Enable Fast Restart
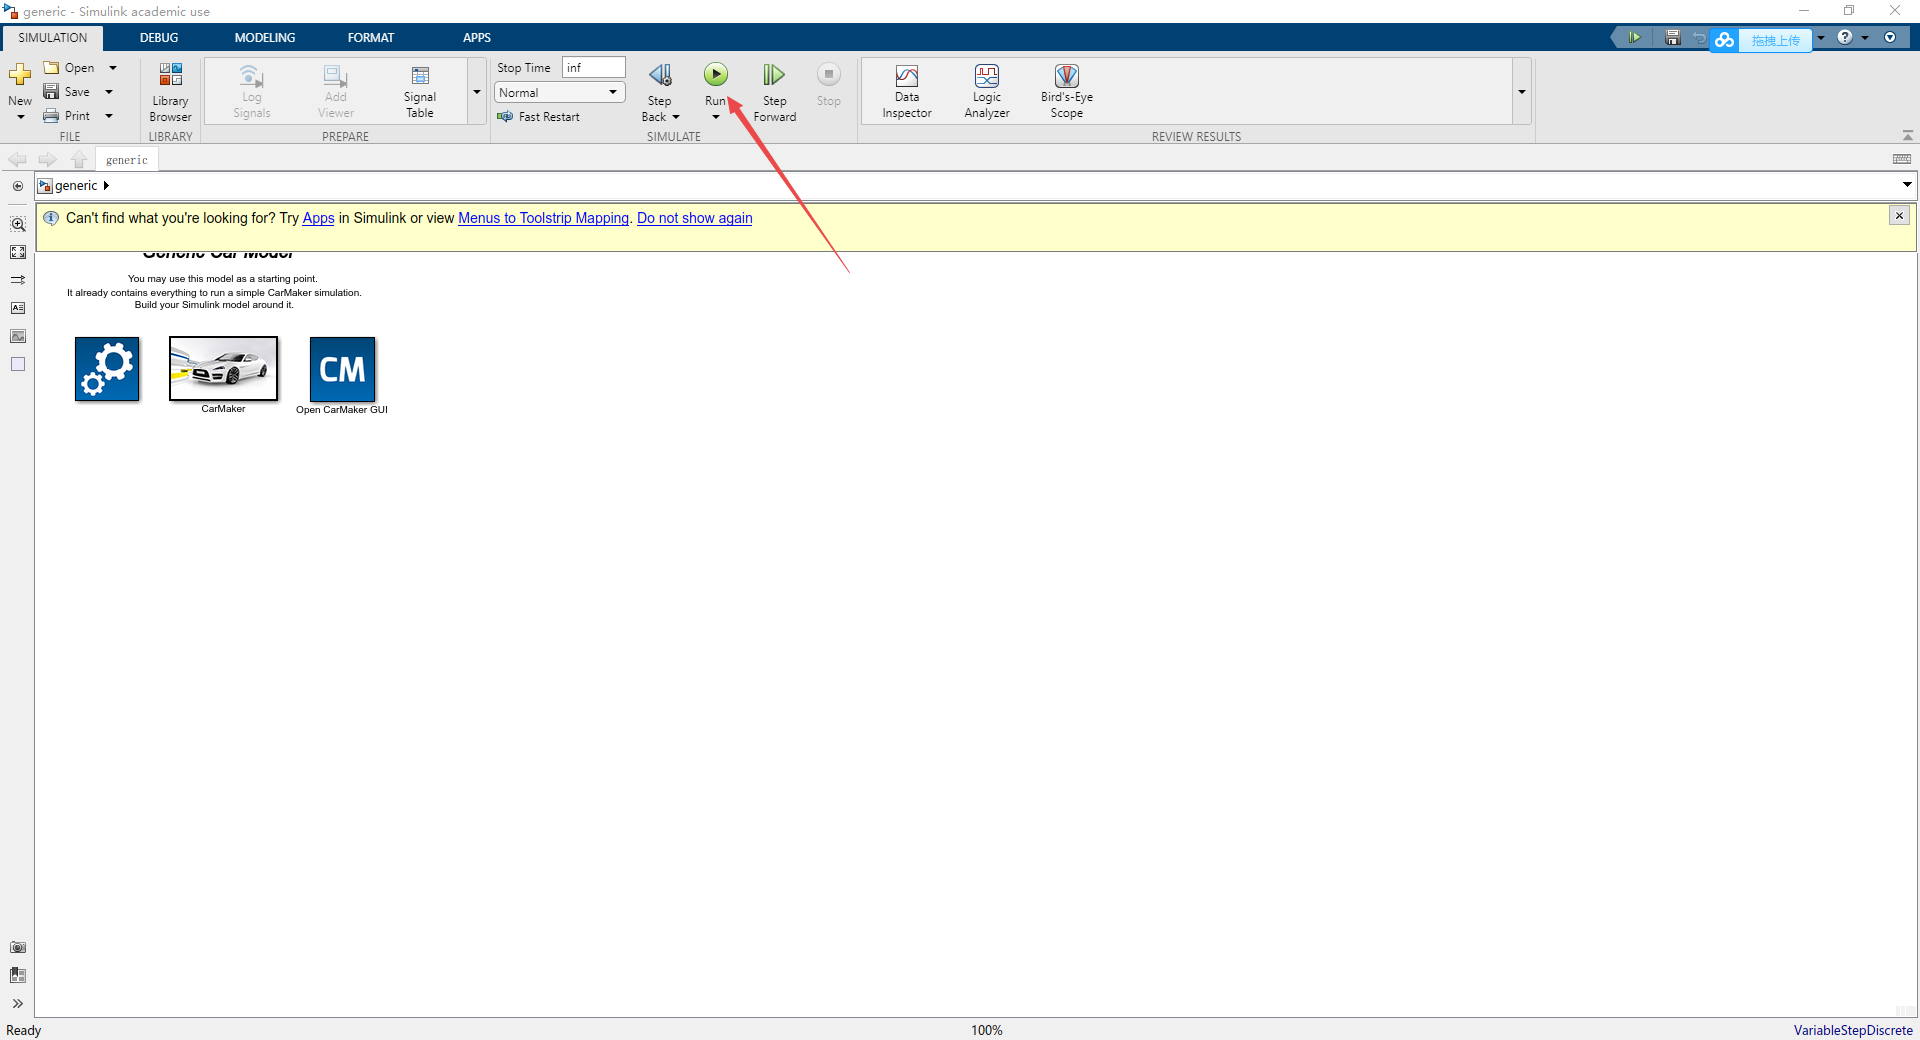This screenshot has height=1040, width=1920. point(540,116)
